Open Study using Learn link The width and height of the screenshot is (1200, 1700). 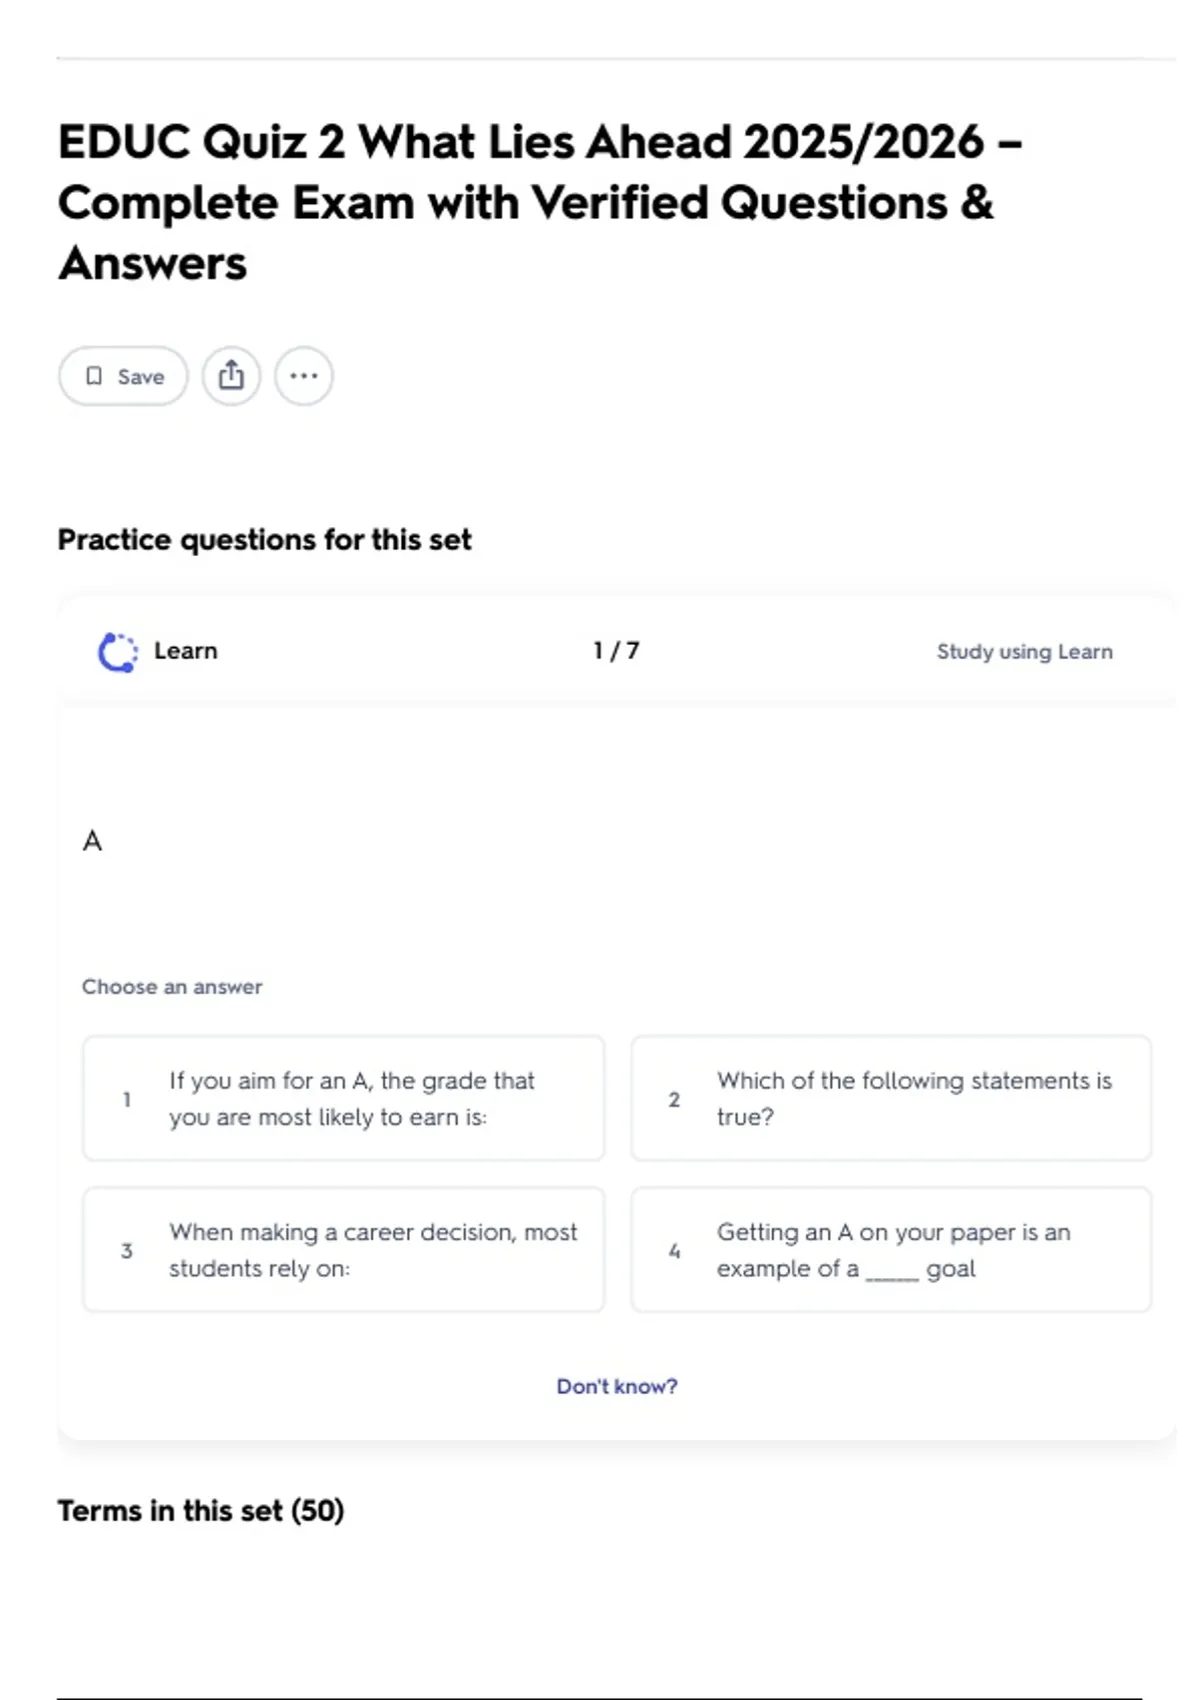click(x=1024, y=652)
